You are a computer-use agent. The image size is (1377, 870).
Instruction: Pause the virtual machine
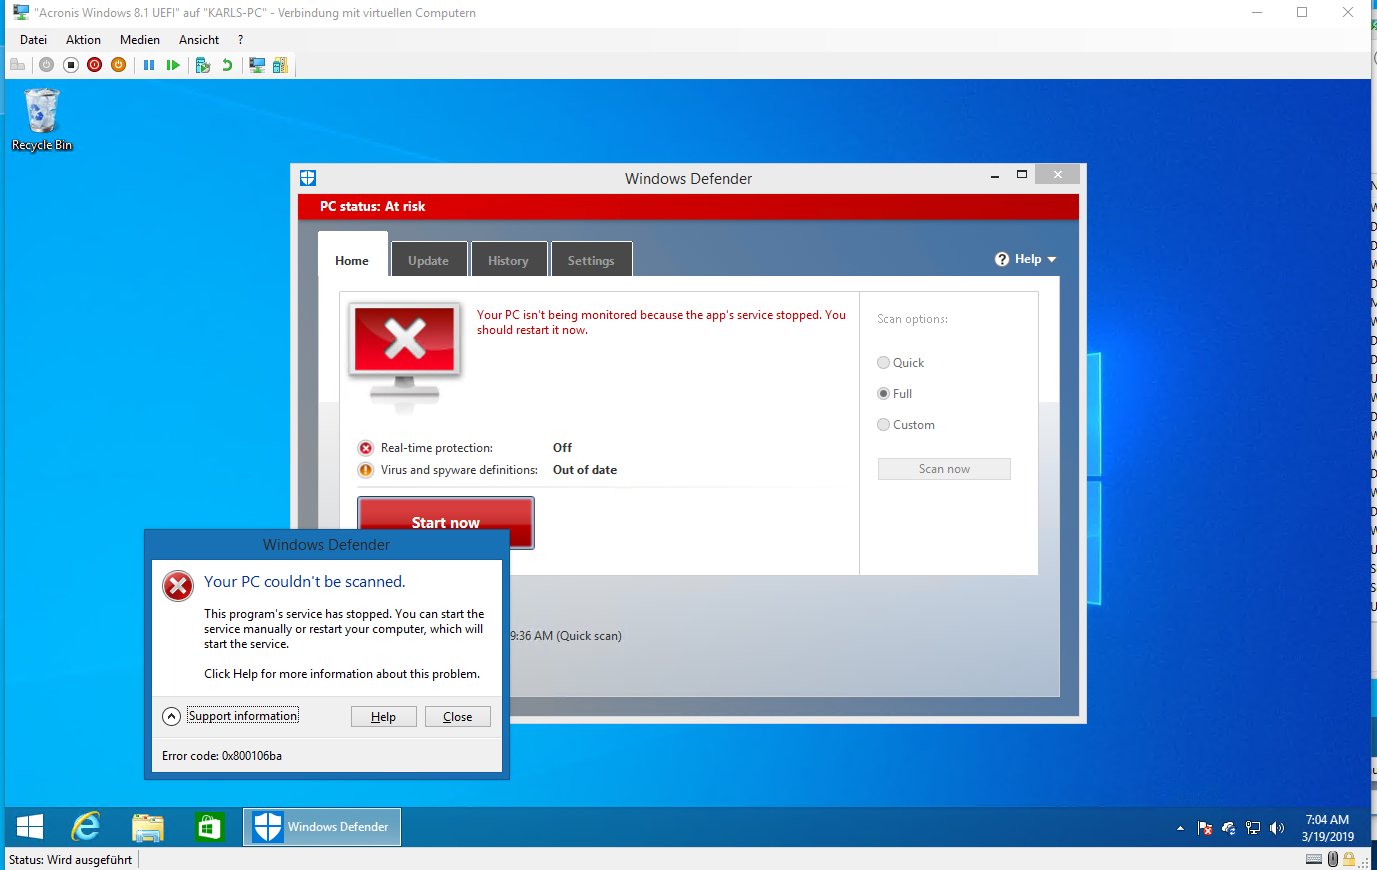pos(149,65)
